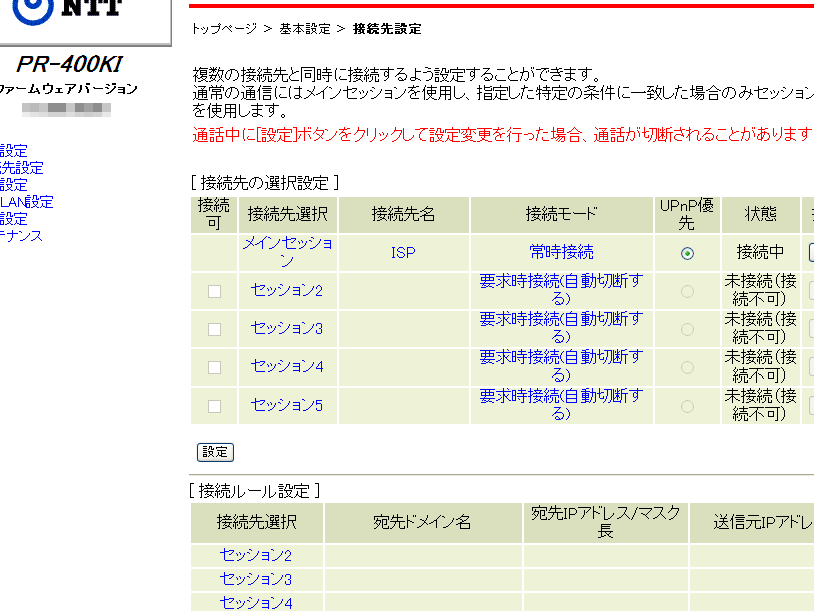Click セッション2's 要求時接続 mode link
Viewport: 814px width, 611px height.
pyautogui.click(x=561, y=290)
